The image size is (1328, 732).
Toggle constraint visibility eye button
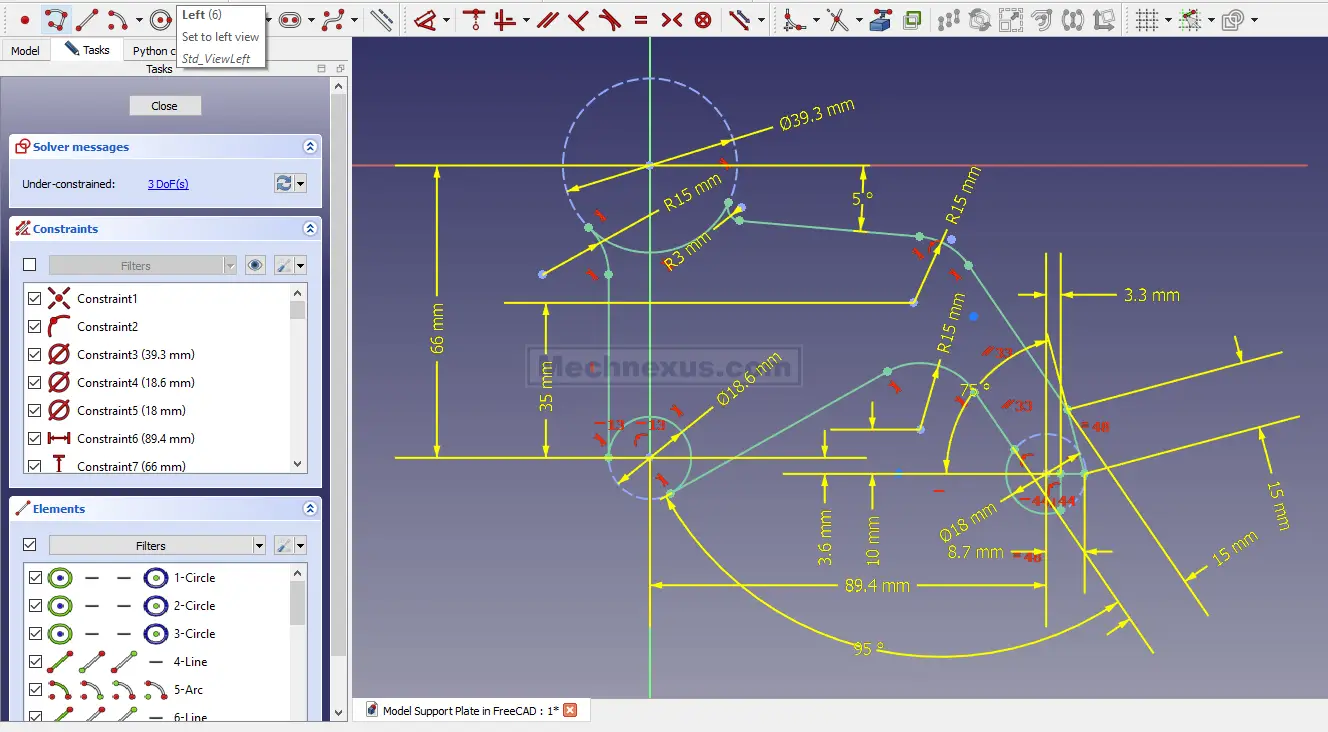pos(256,265)
